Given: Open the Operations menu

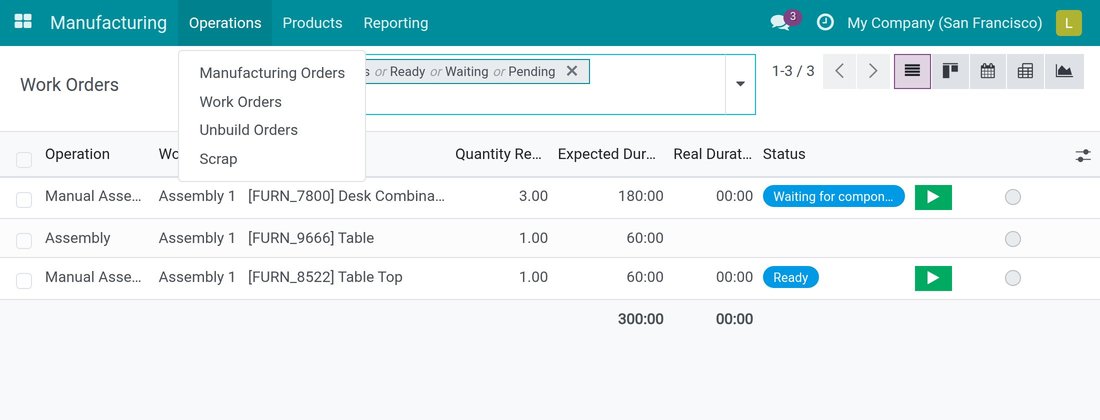Looking at the screenshot, I should 225,22.
